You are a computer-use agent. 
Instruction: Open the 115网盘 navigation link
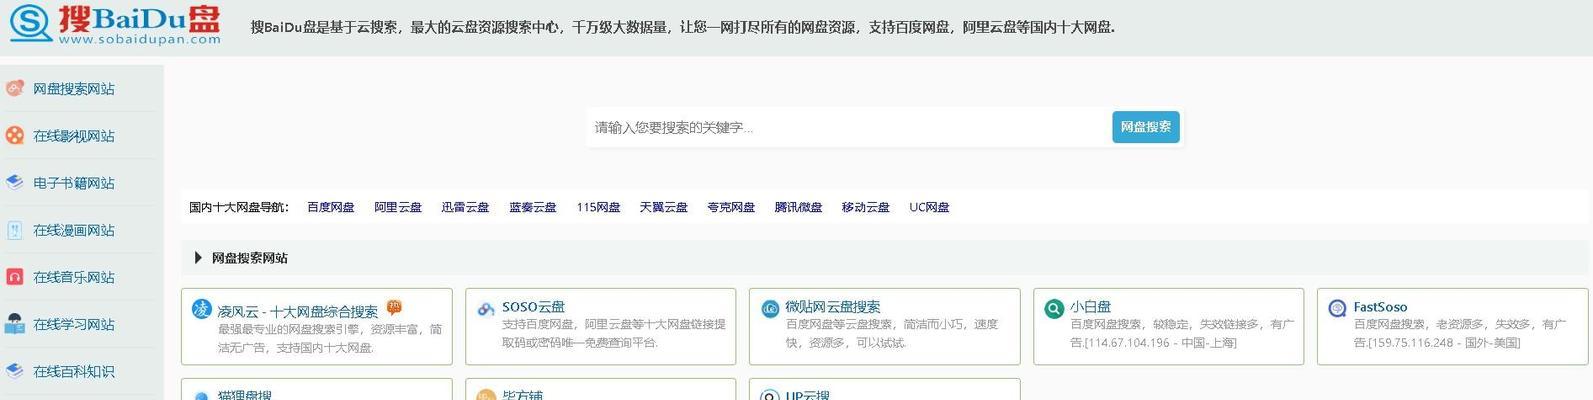click(598, 207)
